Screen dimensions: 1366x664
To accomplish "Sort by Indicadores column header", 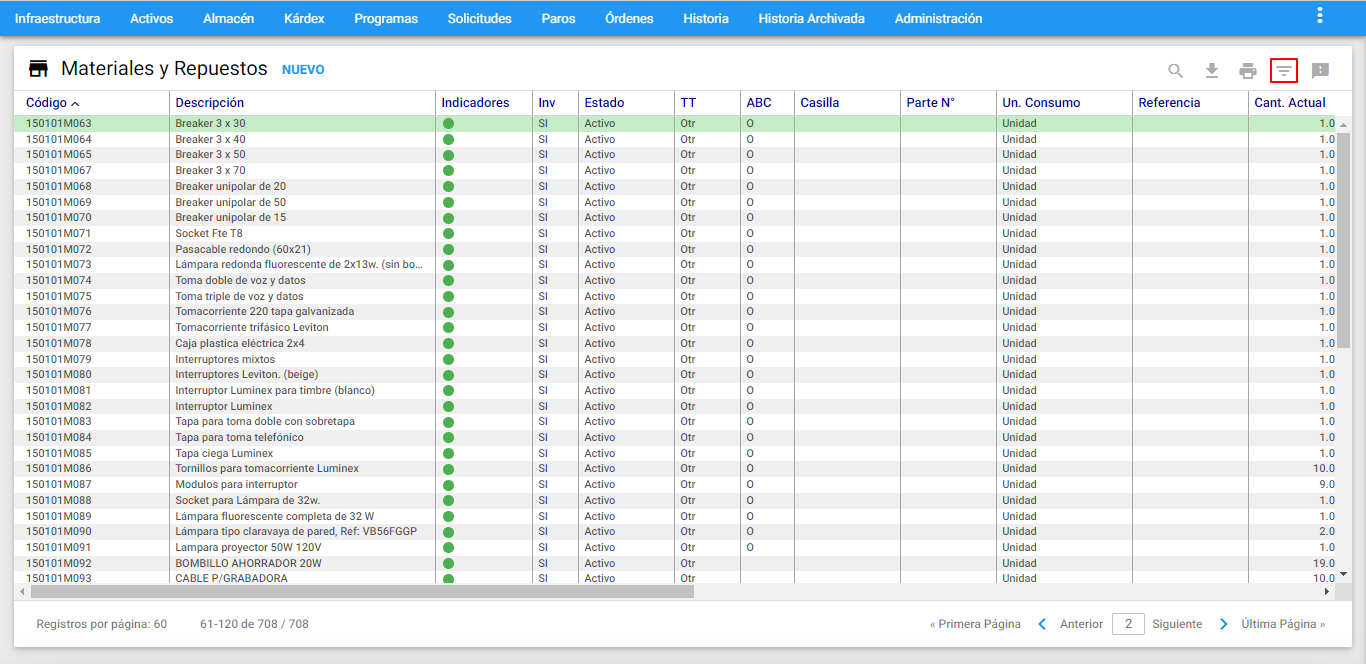I will click(475, 102).
